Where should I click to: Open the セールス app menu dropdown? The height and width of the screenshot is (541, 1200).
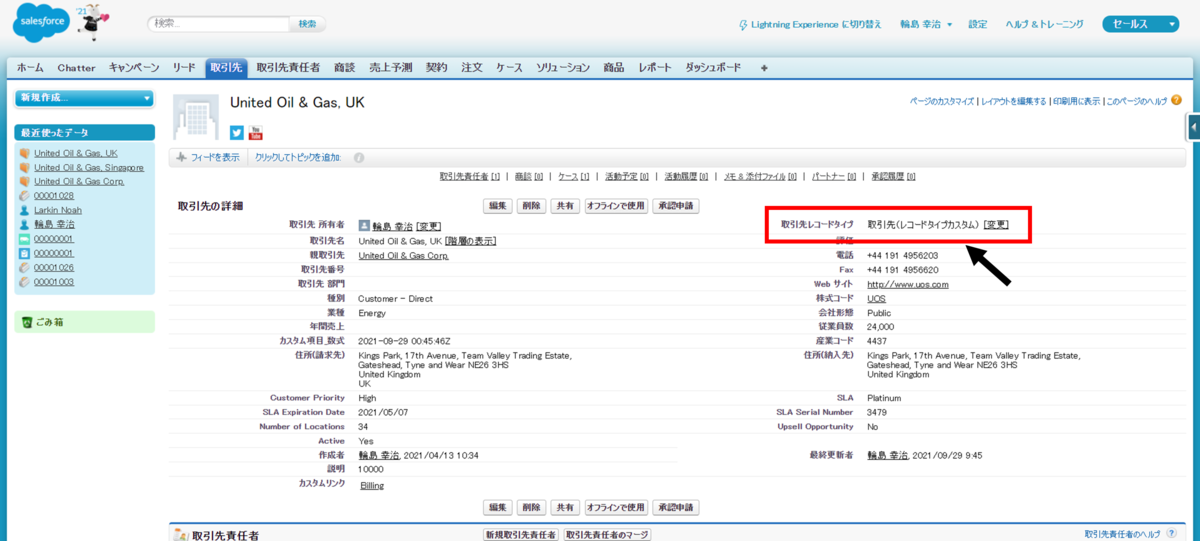tap(1143, 24)
